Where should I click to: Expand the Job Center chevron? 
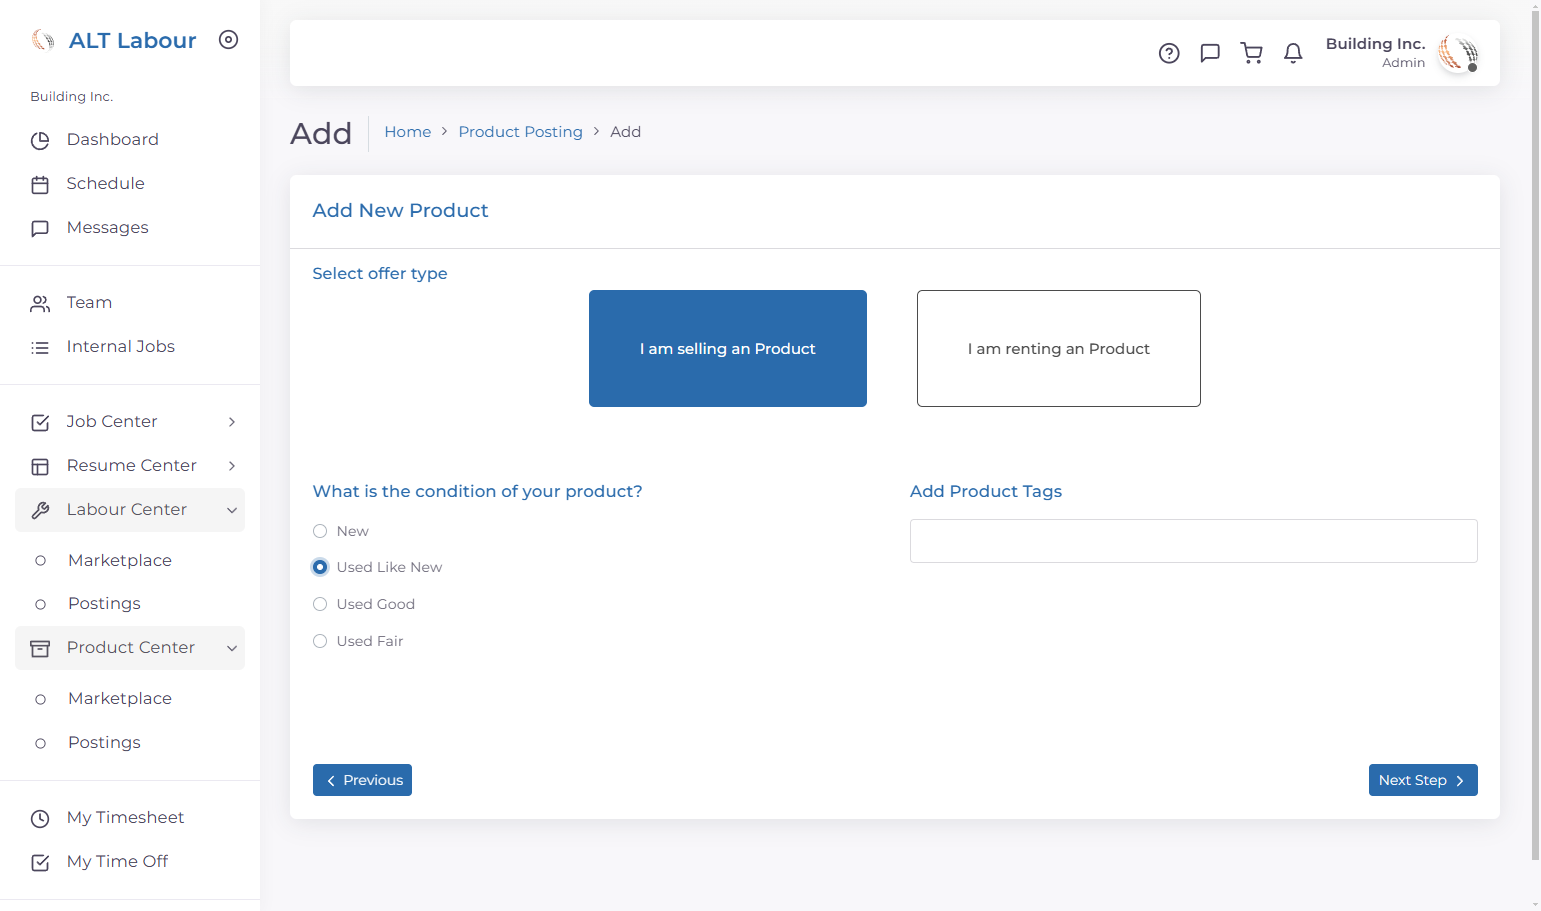(232, 422)
